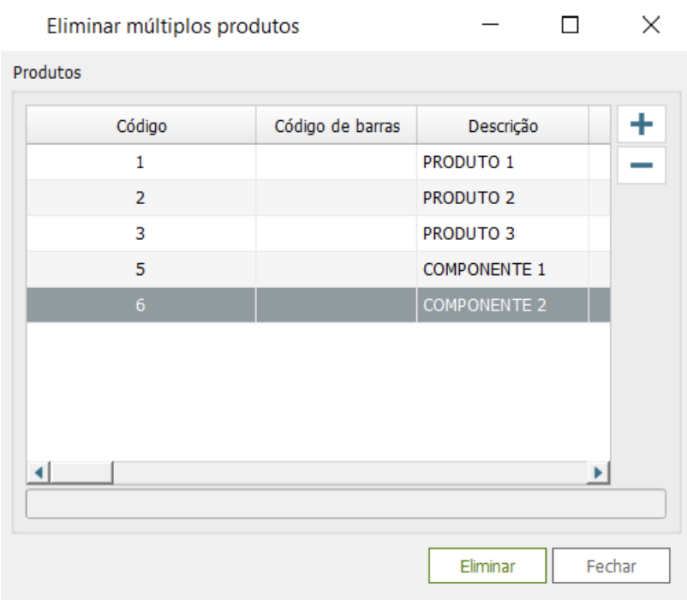Click the scroll left arrow of table
This screenshot has height=600, width=687.
coord(38,473)
